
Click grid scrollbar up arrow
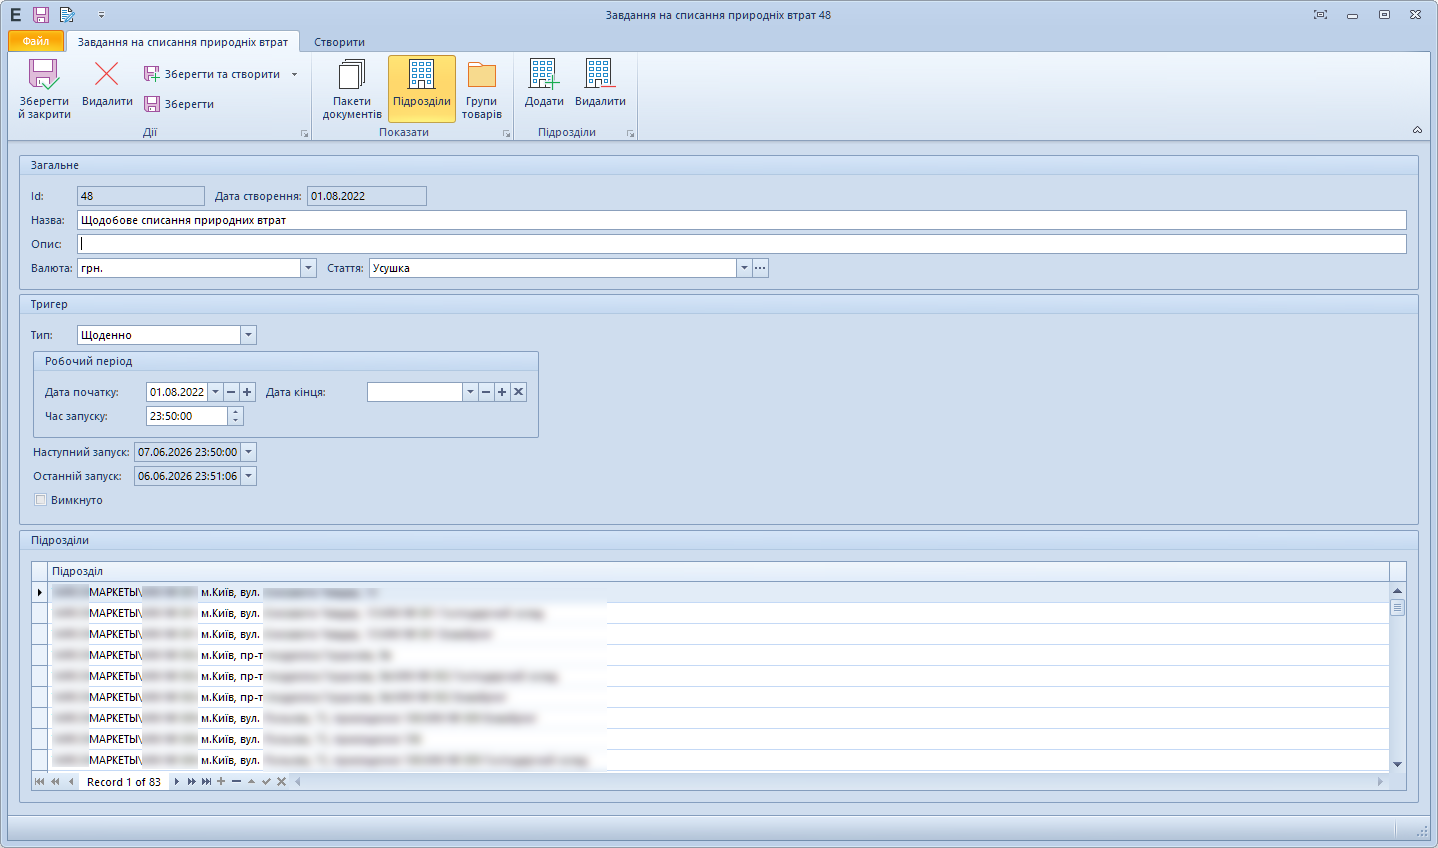(1397, 591)
